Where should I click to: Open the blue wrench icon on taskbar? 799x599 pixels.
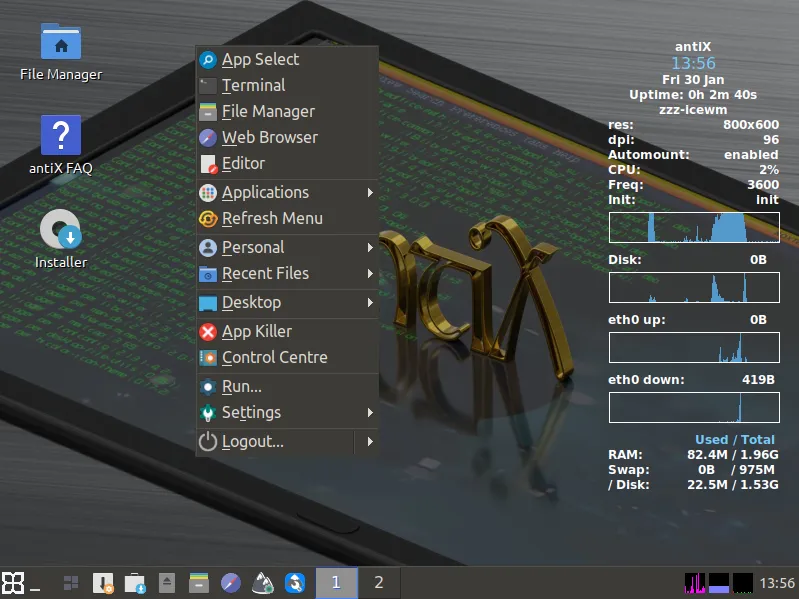[x=295, y=583]
